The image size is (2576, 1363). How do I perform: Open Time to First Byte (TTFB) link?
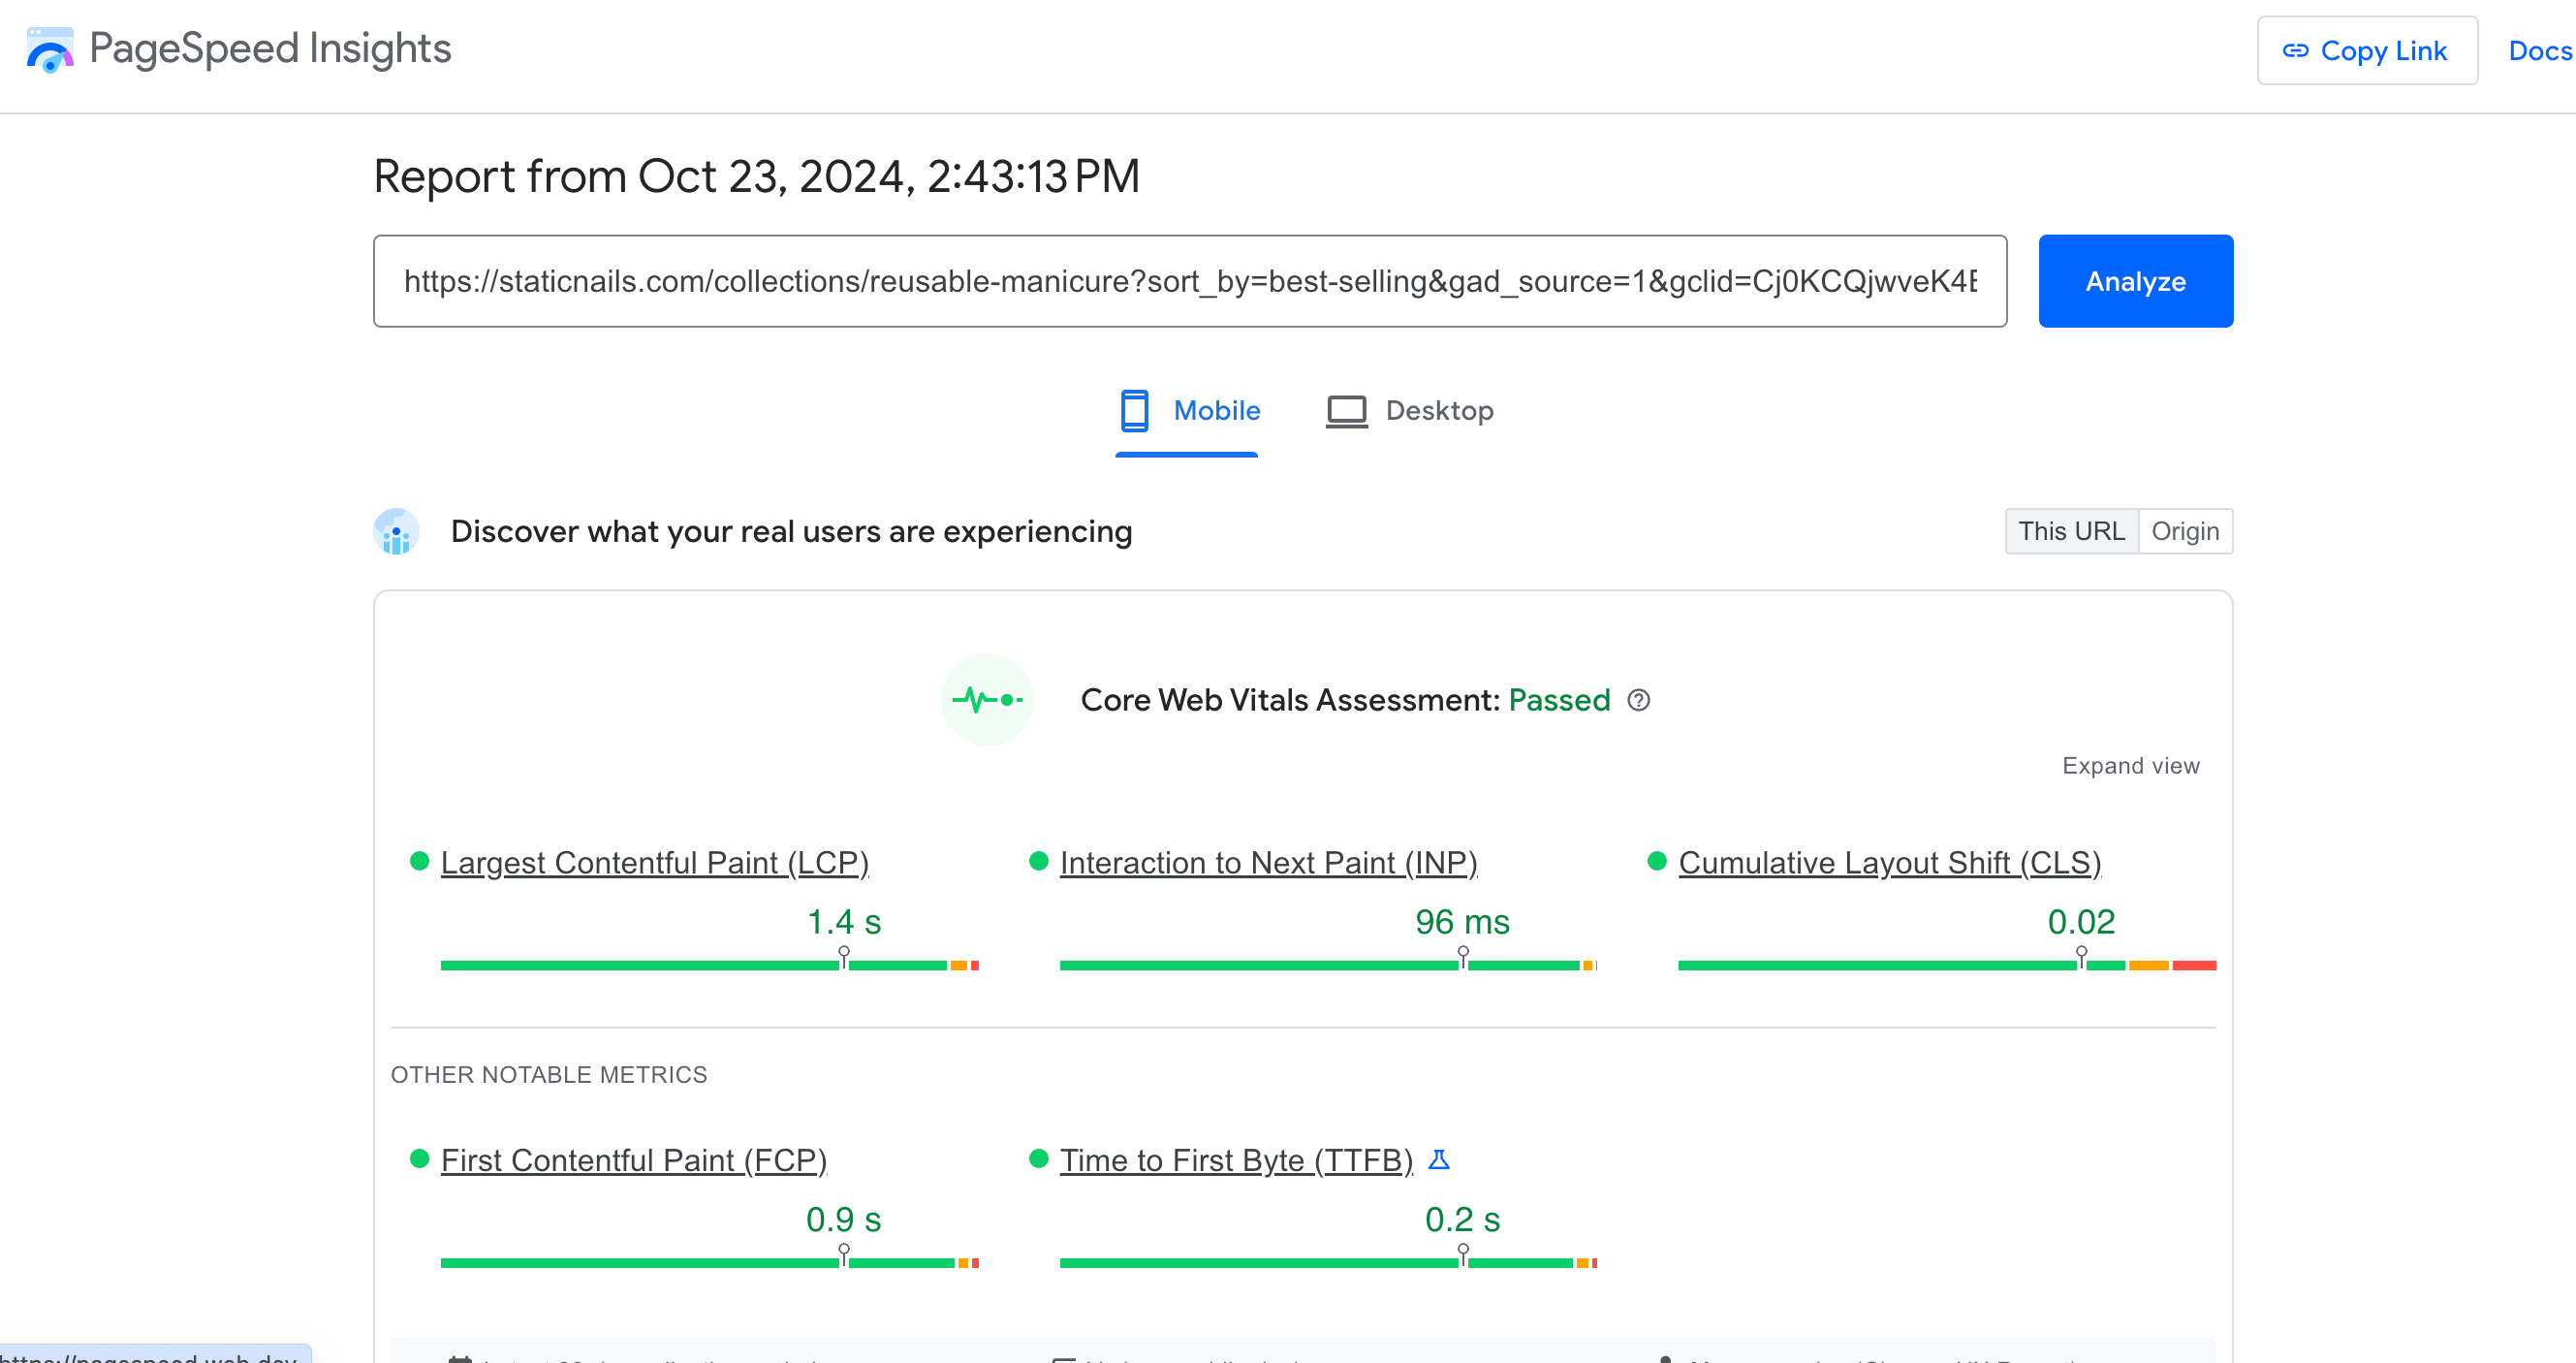tap(1235, 1160)
